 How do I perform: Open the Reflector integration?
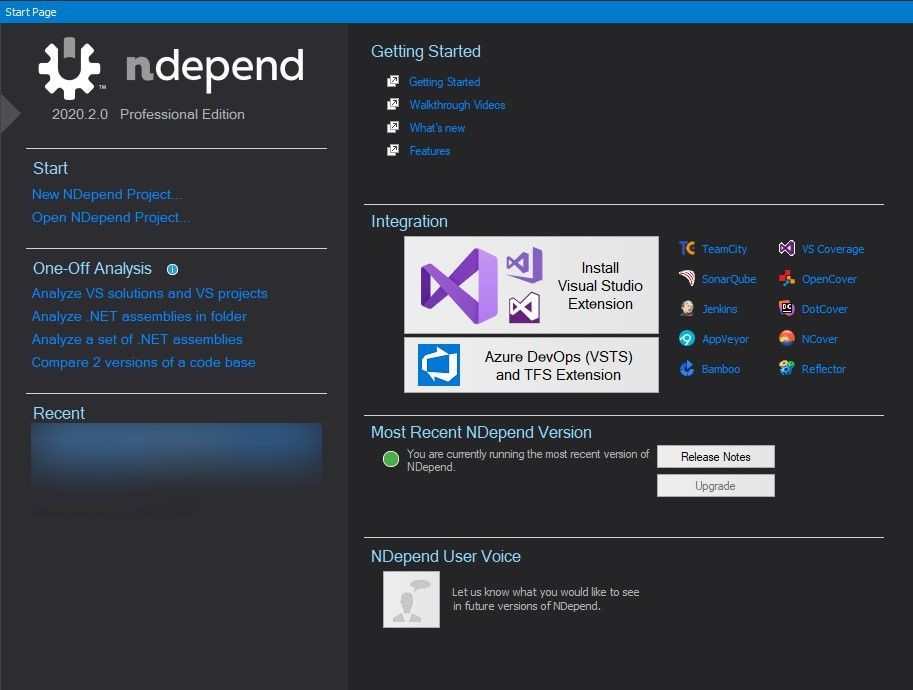pos(789,368)
